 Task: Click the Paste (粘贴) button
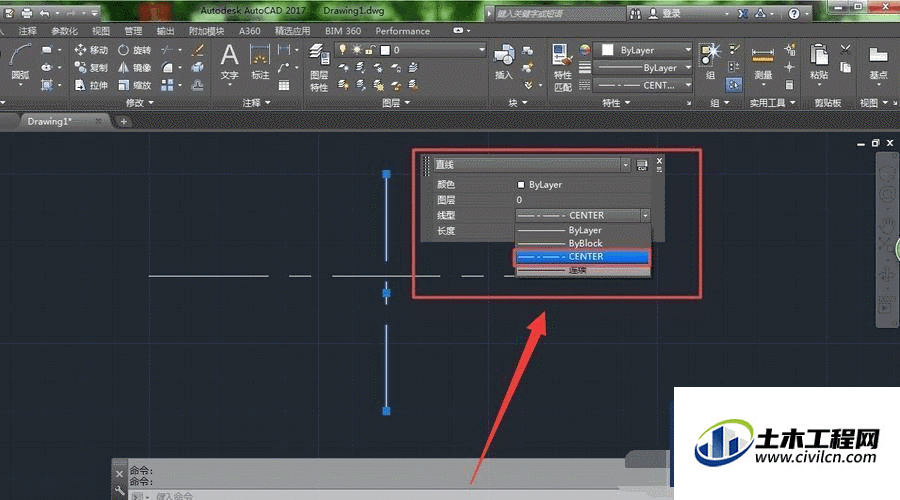pos(818,62)
